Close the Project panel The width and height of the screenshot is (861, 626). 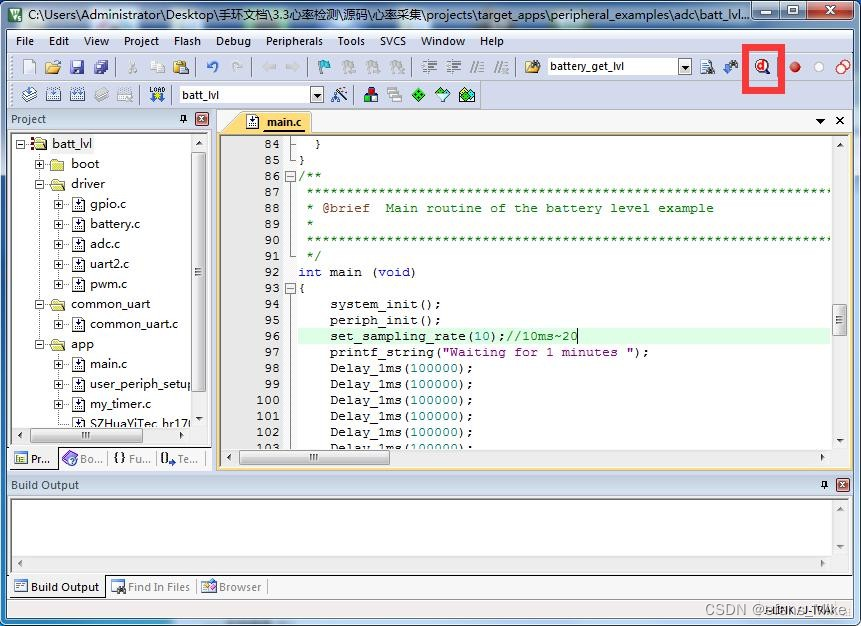(202, 119)
